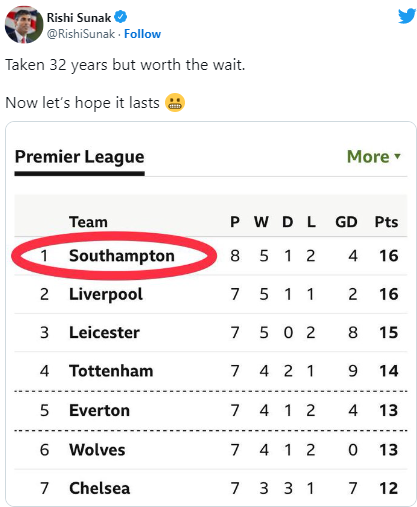
Task: Click the grimacing face emoji
Action: [x=175, y=103]
